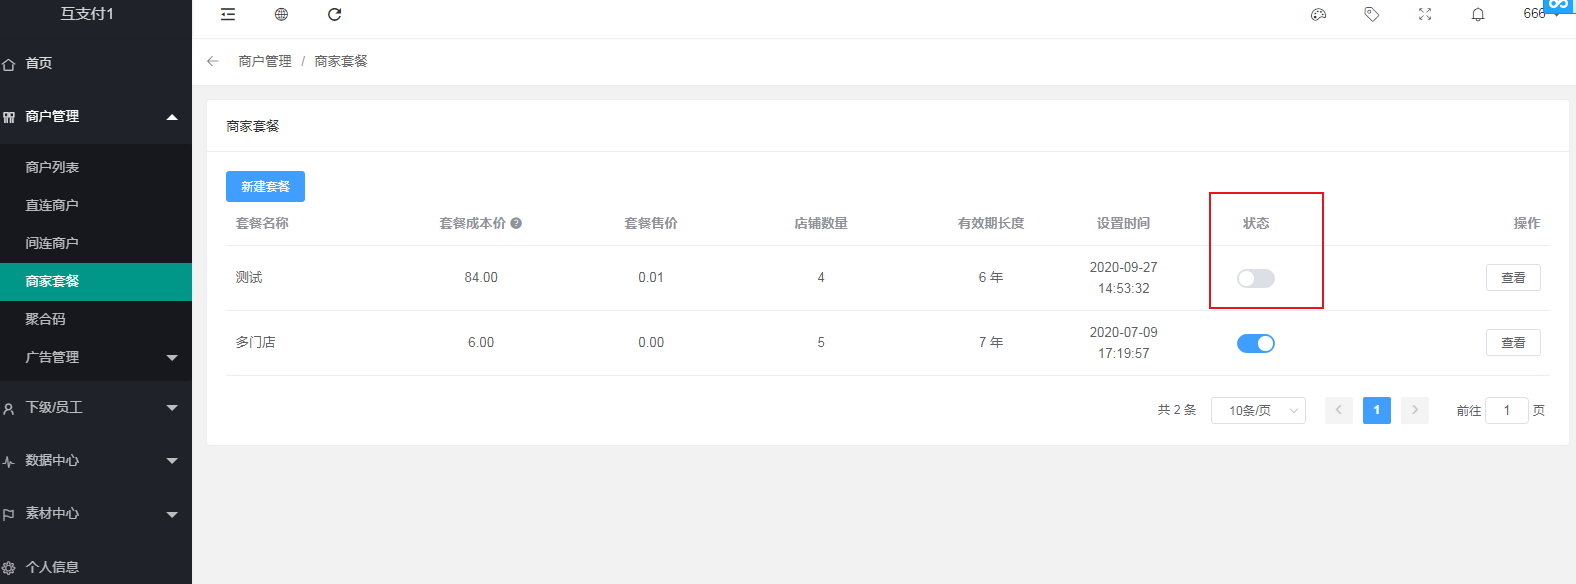Screen dimensions: 1576x584
Task: Click the 2020-07-09 17:19:57 timestamp
Action: 1123,343
